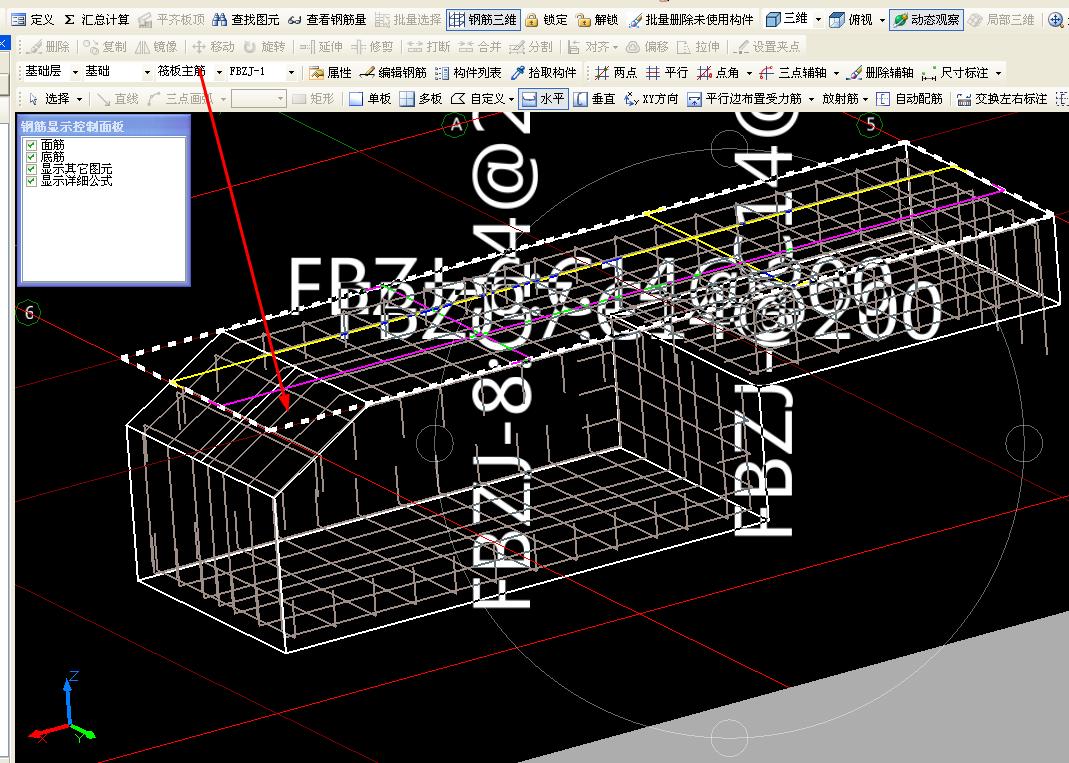Viewport: 1069px width, 763px height.
Task: Click axis bubble labeled A
Action: 455,125
